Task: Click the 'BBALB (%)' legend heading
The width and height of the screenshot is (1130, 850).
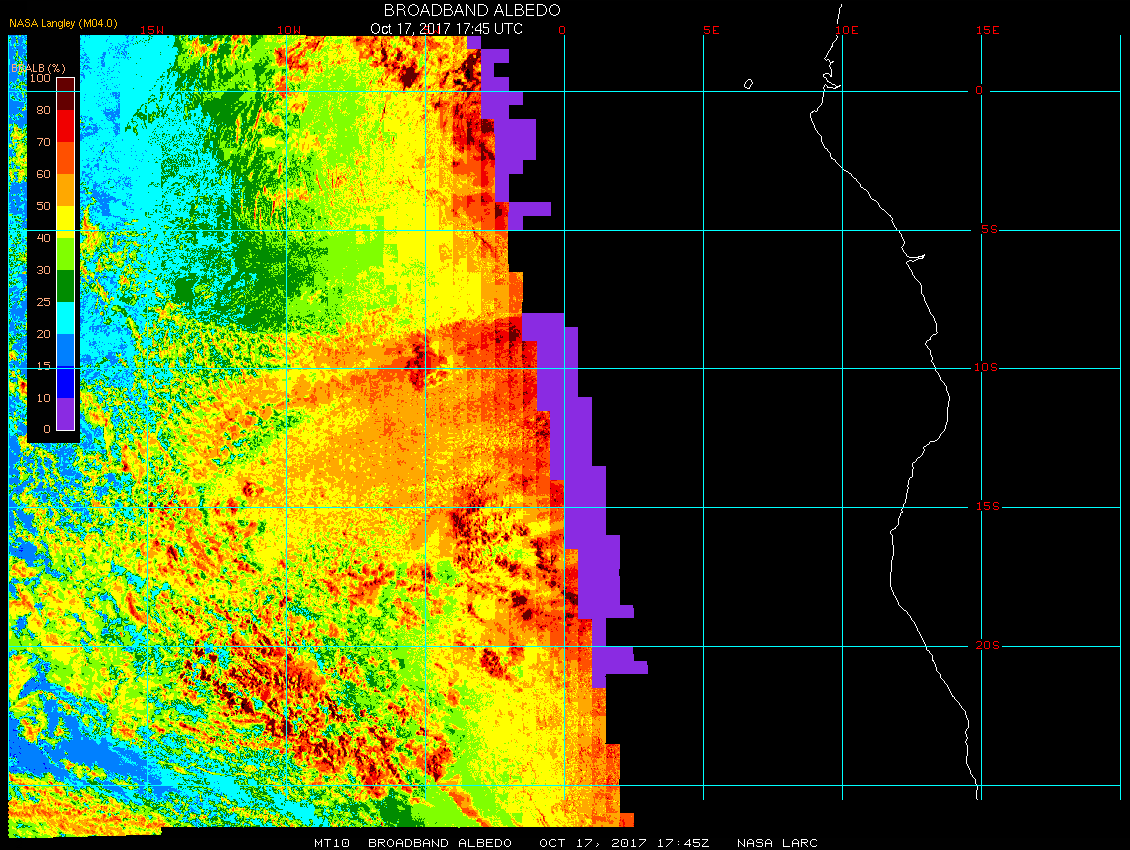Action: click(x=38, y=68)
